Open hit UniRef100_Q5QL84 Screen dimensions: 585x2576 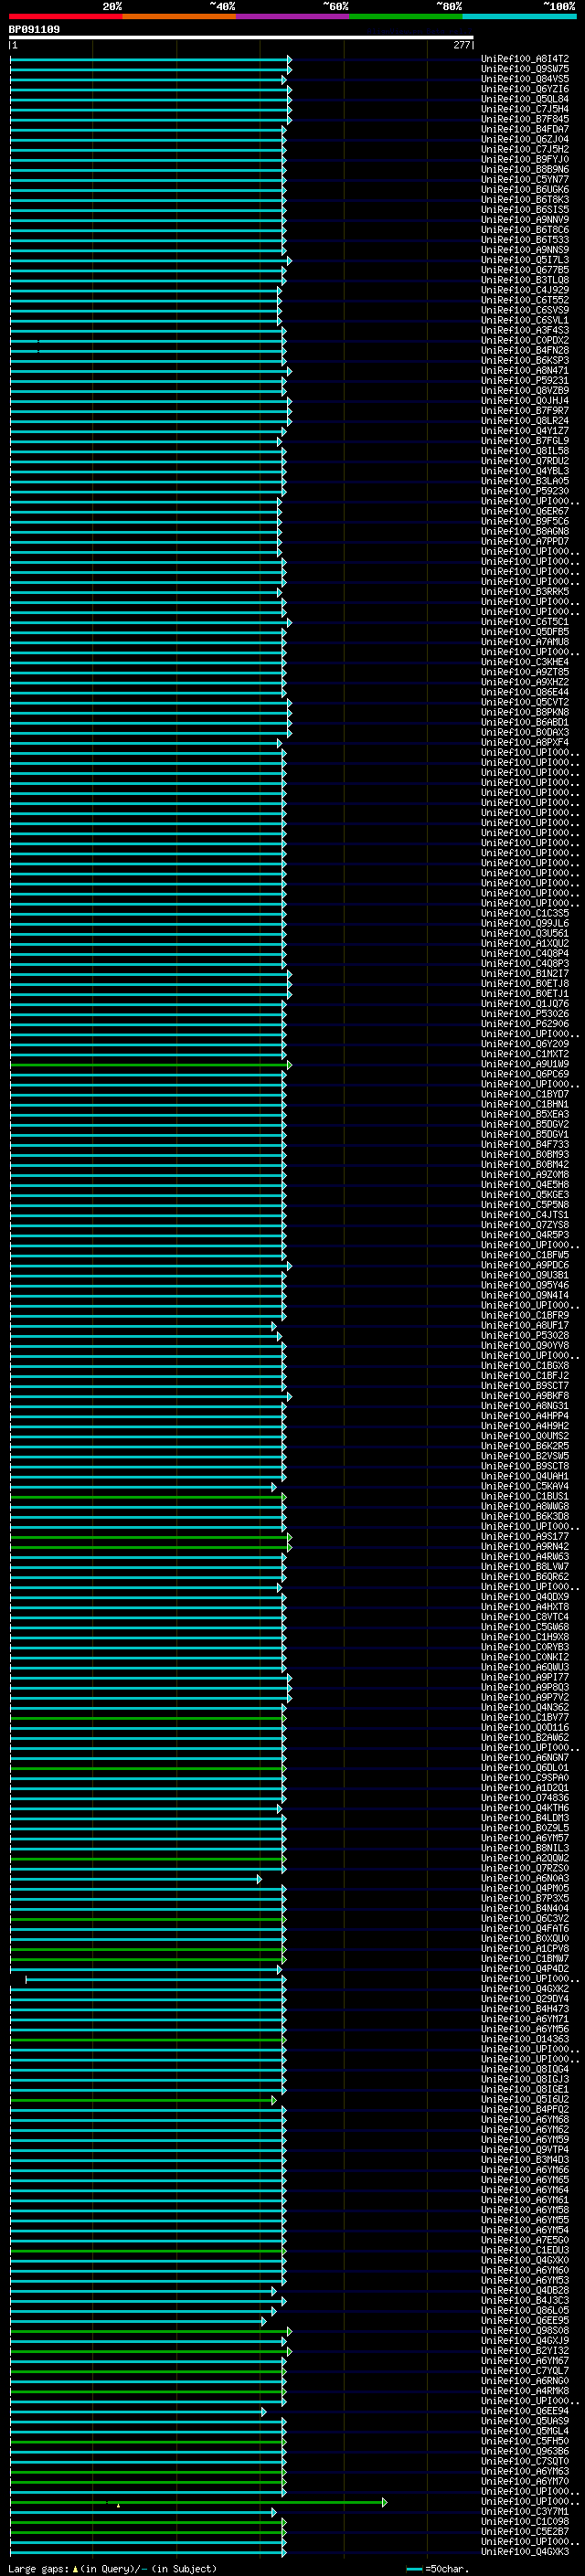(525, 99)
